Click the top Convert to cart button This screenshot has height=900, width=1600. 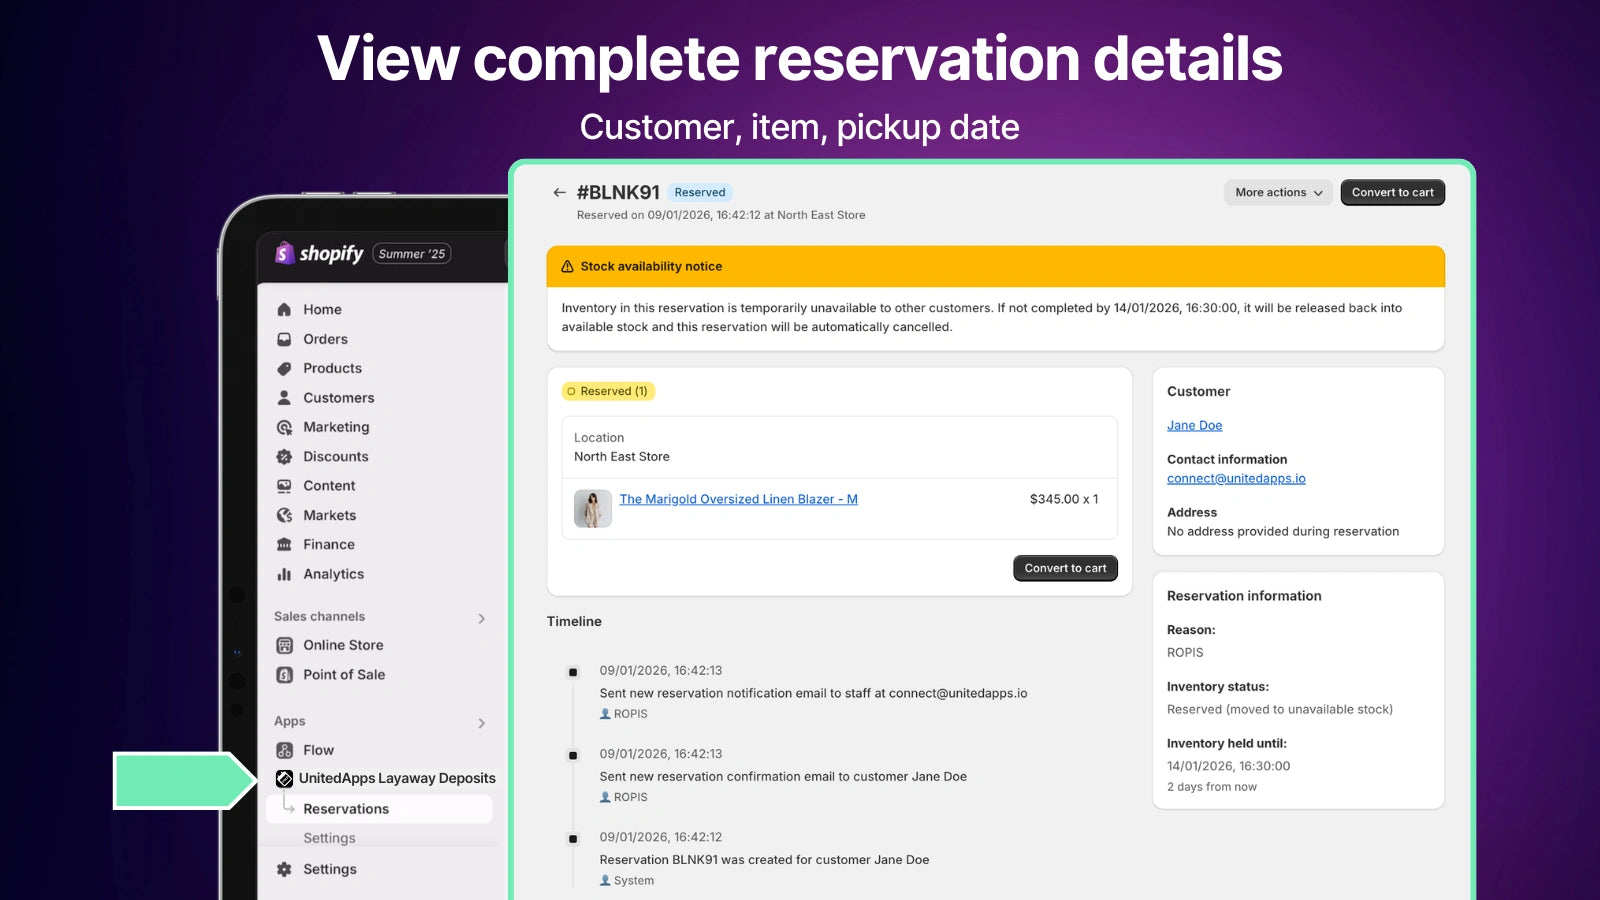point(1392,193)
